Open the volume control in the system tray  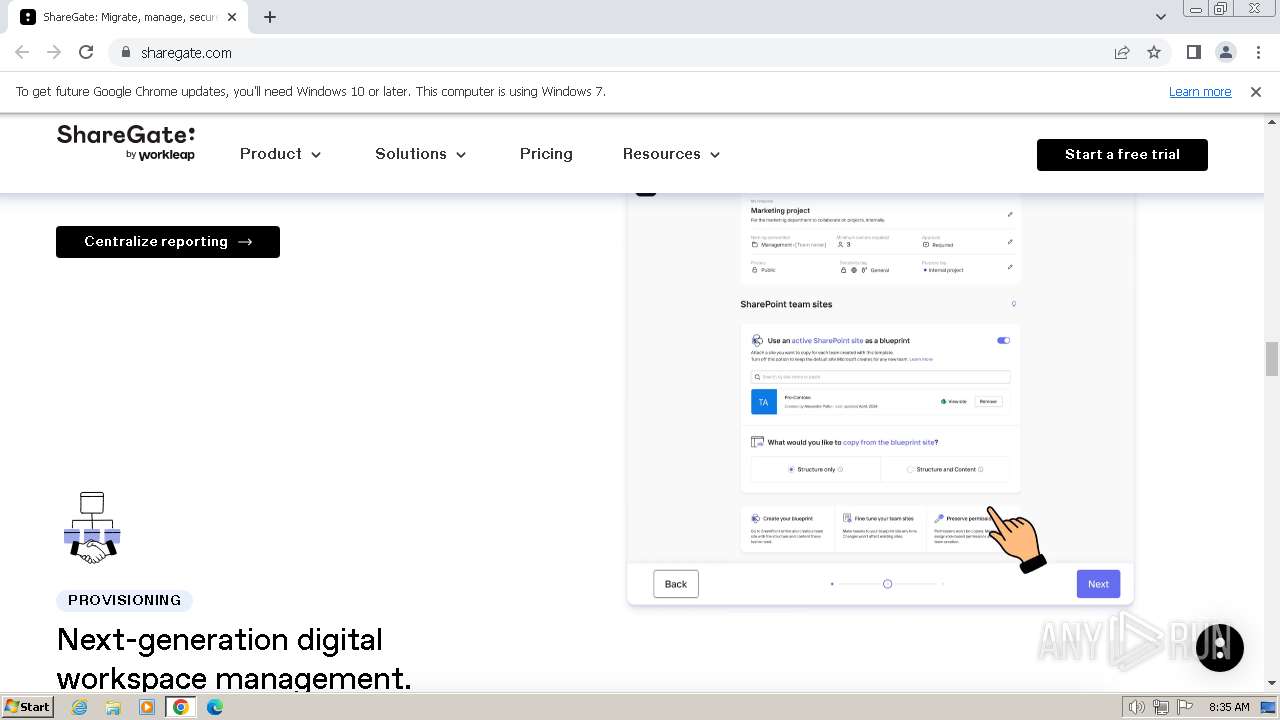(x=1137, y=707)
